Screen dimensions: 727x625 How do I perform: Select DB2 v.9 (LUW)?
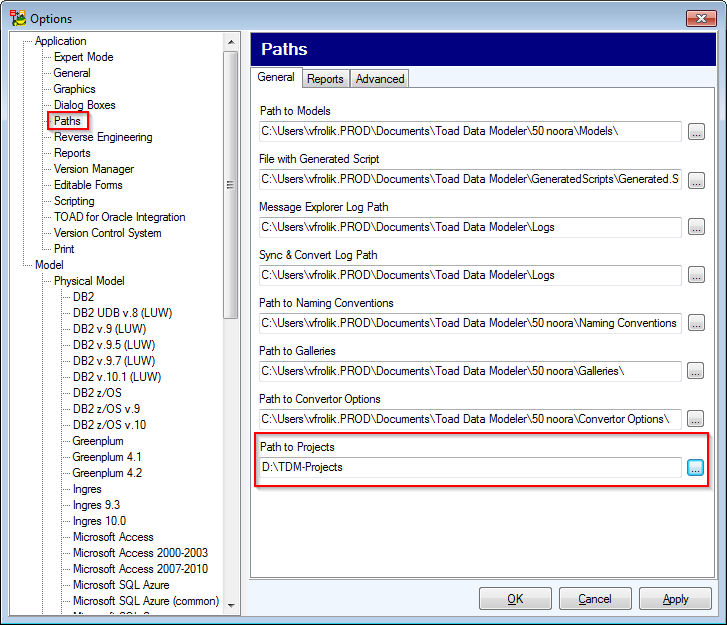click(x=109, y=329)
